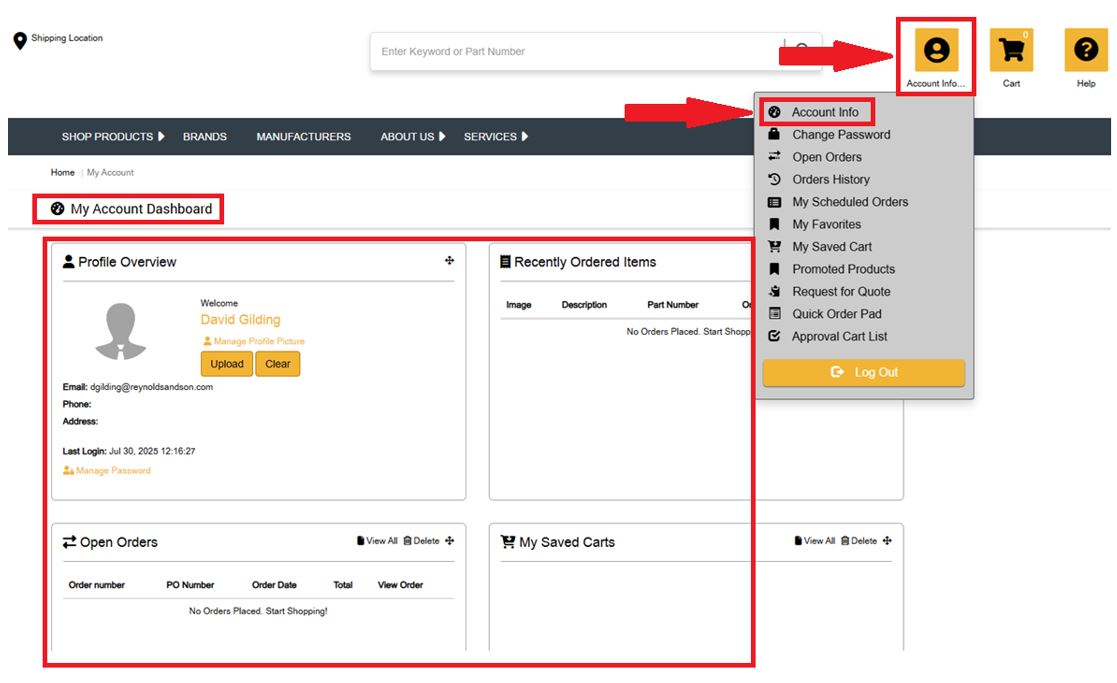Screen dimensions: 1117x683
Task: Click the move icon on Profile Overview
Action: point(449,261)
